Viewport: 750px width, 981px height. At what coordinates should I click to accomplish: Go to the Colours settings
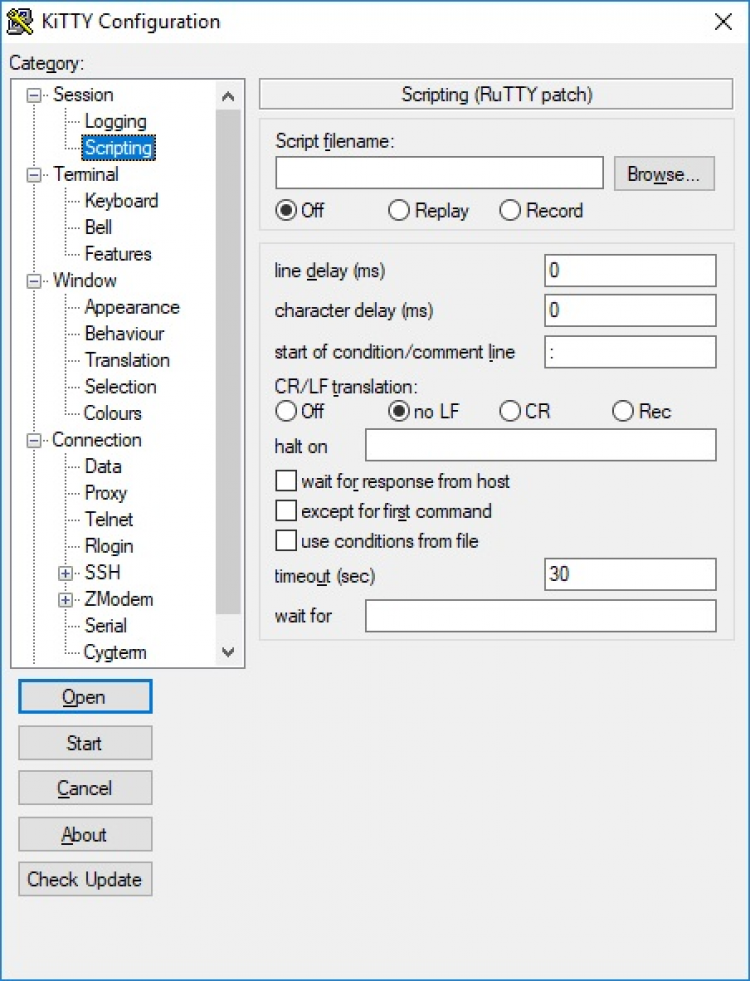tap(112, 413)
